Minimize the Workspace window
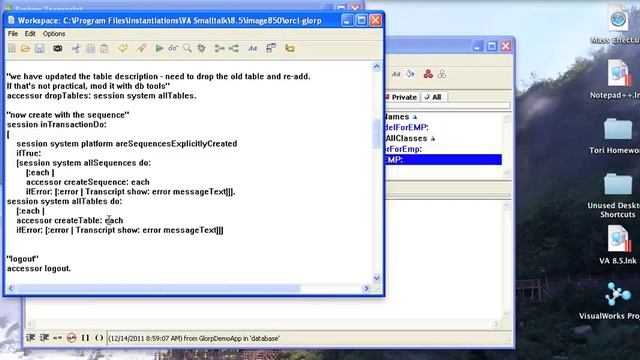Viewport: 640px width, 360px height. (347, 20)
